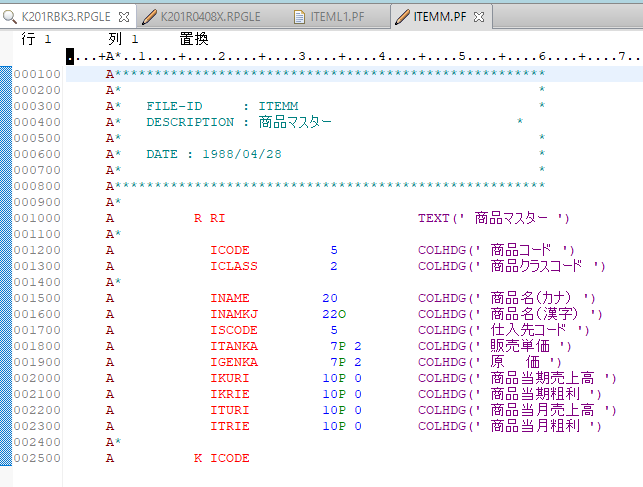Screen dimensions: 643x487
Task: Switch to the K201RBK3.RPGLE tab
Action: pos(66,17)
